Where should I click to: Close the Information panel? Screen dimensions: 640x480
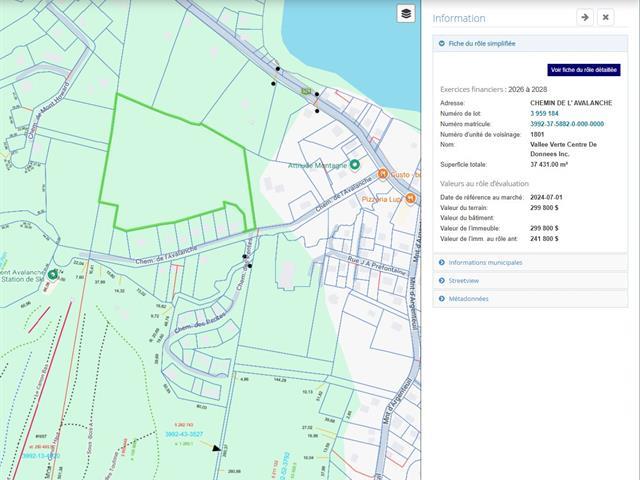tap(606, 17)
